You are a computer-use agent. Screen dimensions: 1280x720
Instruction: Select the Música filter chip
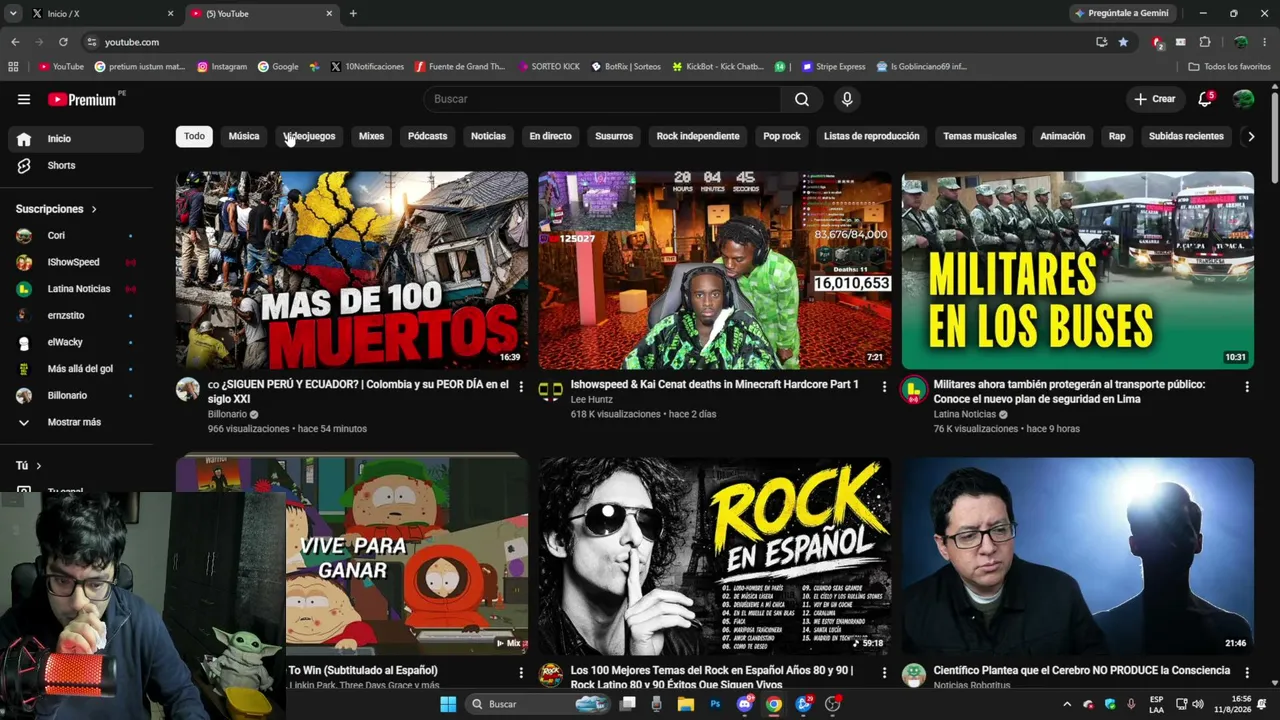pyautogui.click(x=244, y=136)
